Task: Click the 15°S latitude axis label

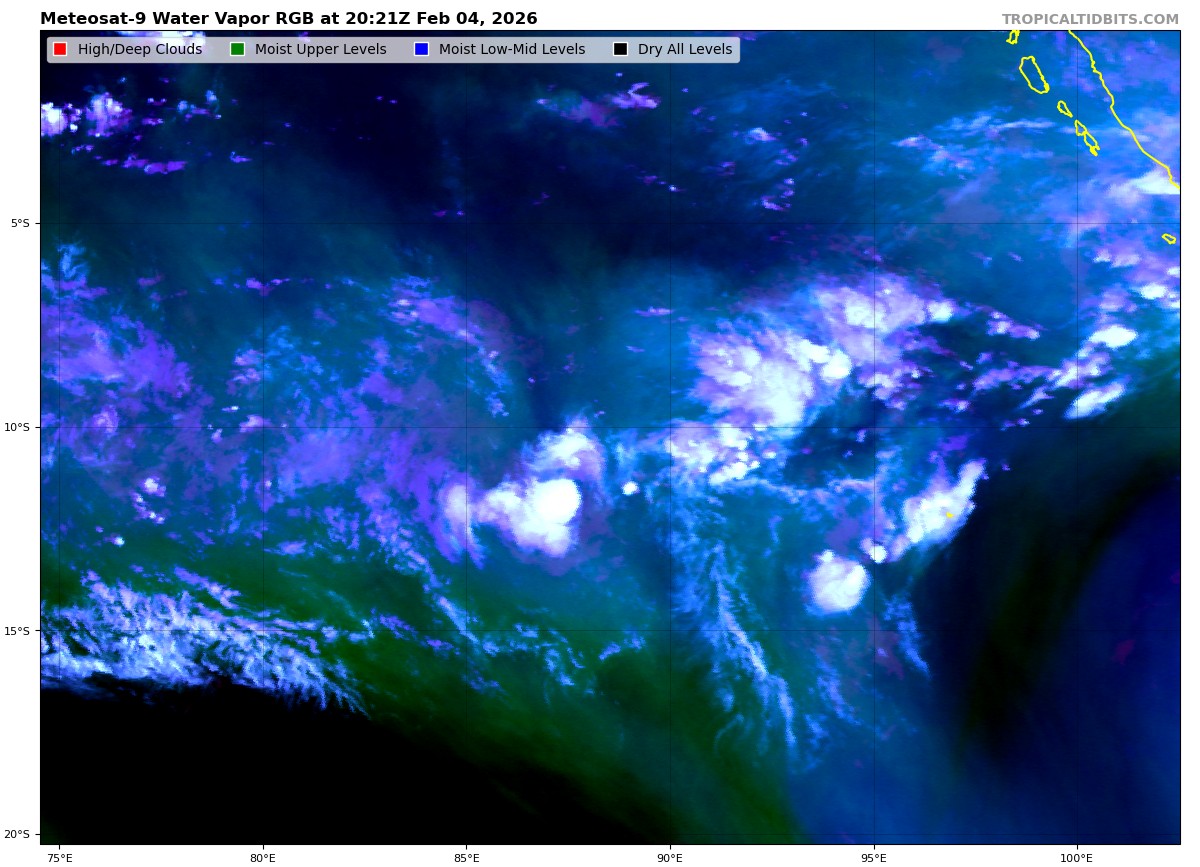Action: [x=18, y=631]
